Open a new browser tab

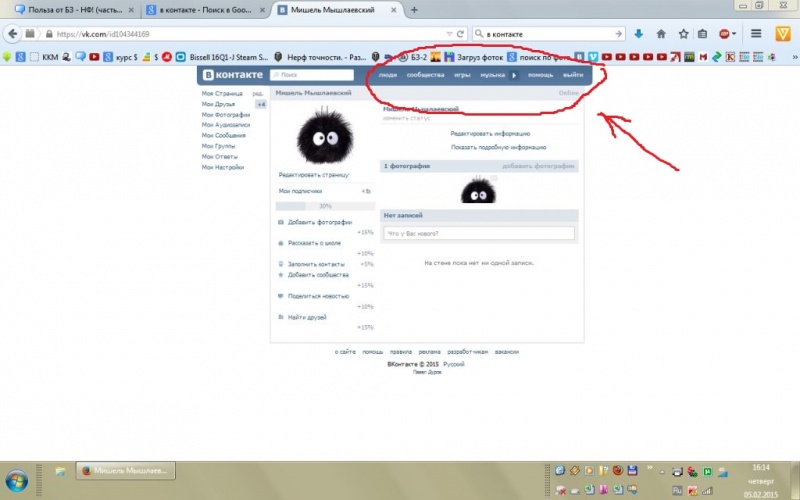click(414, 10)
